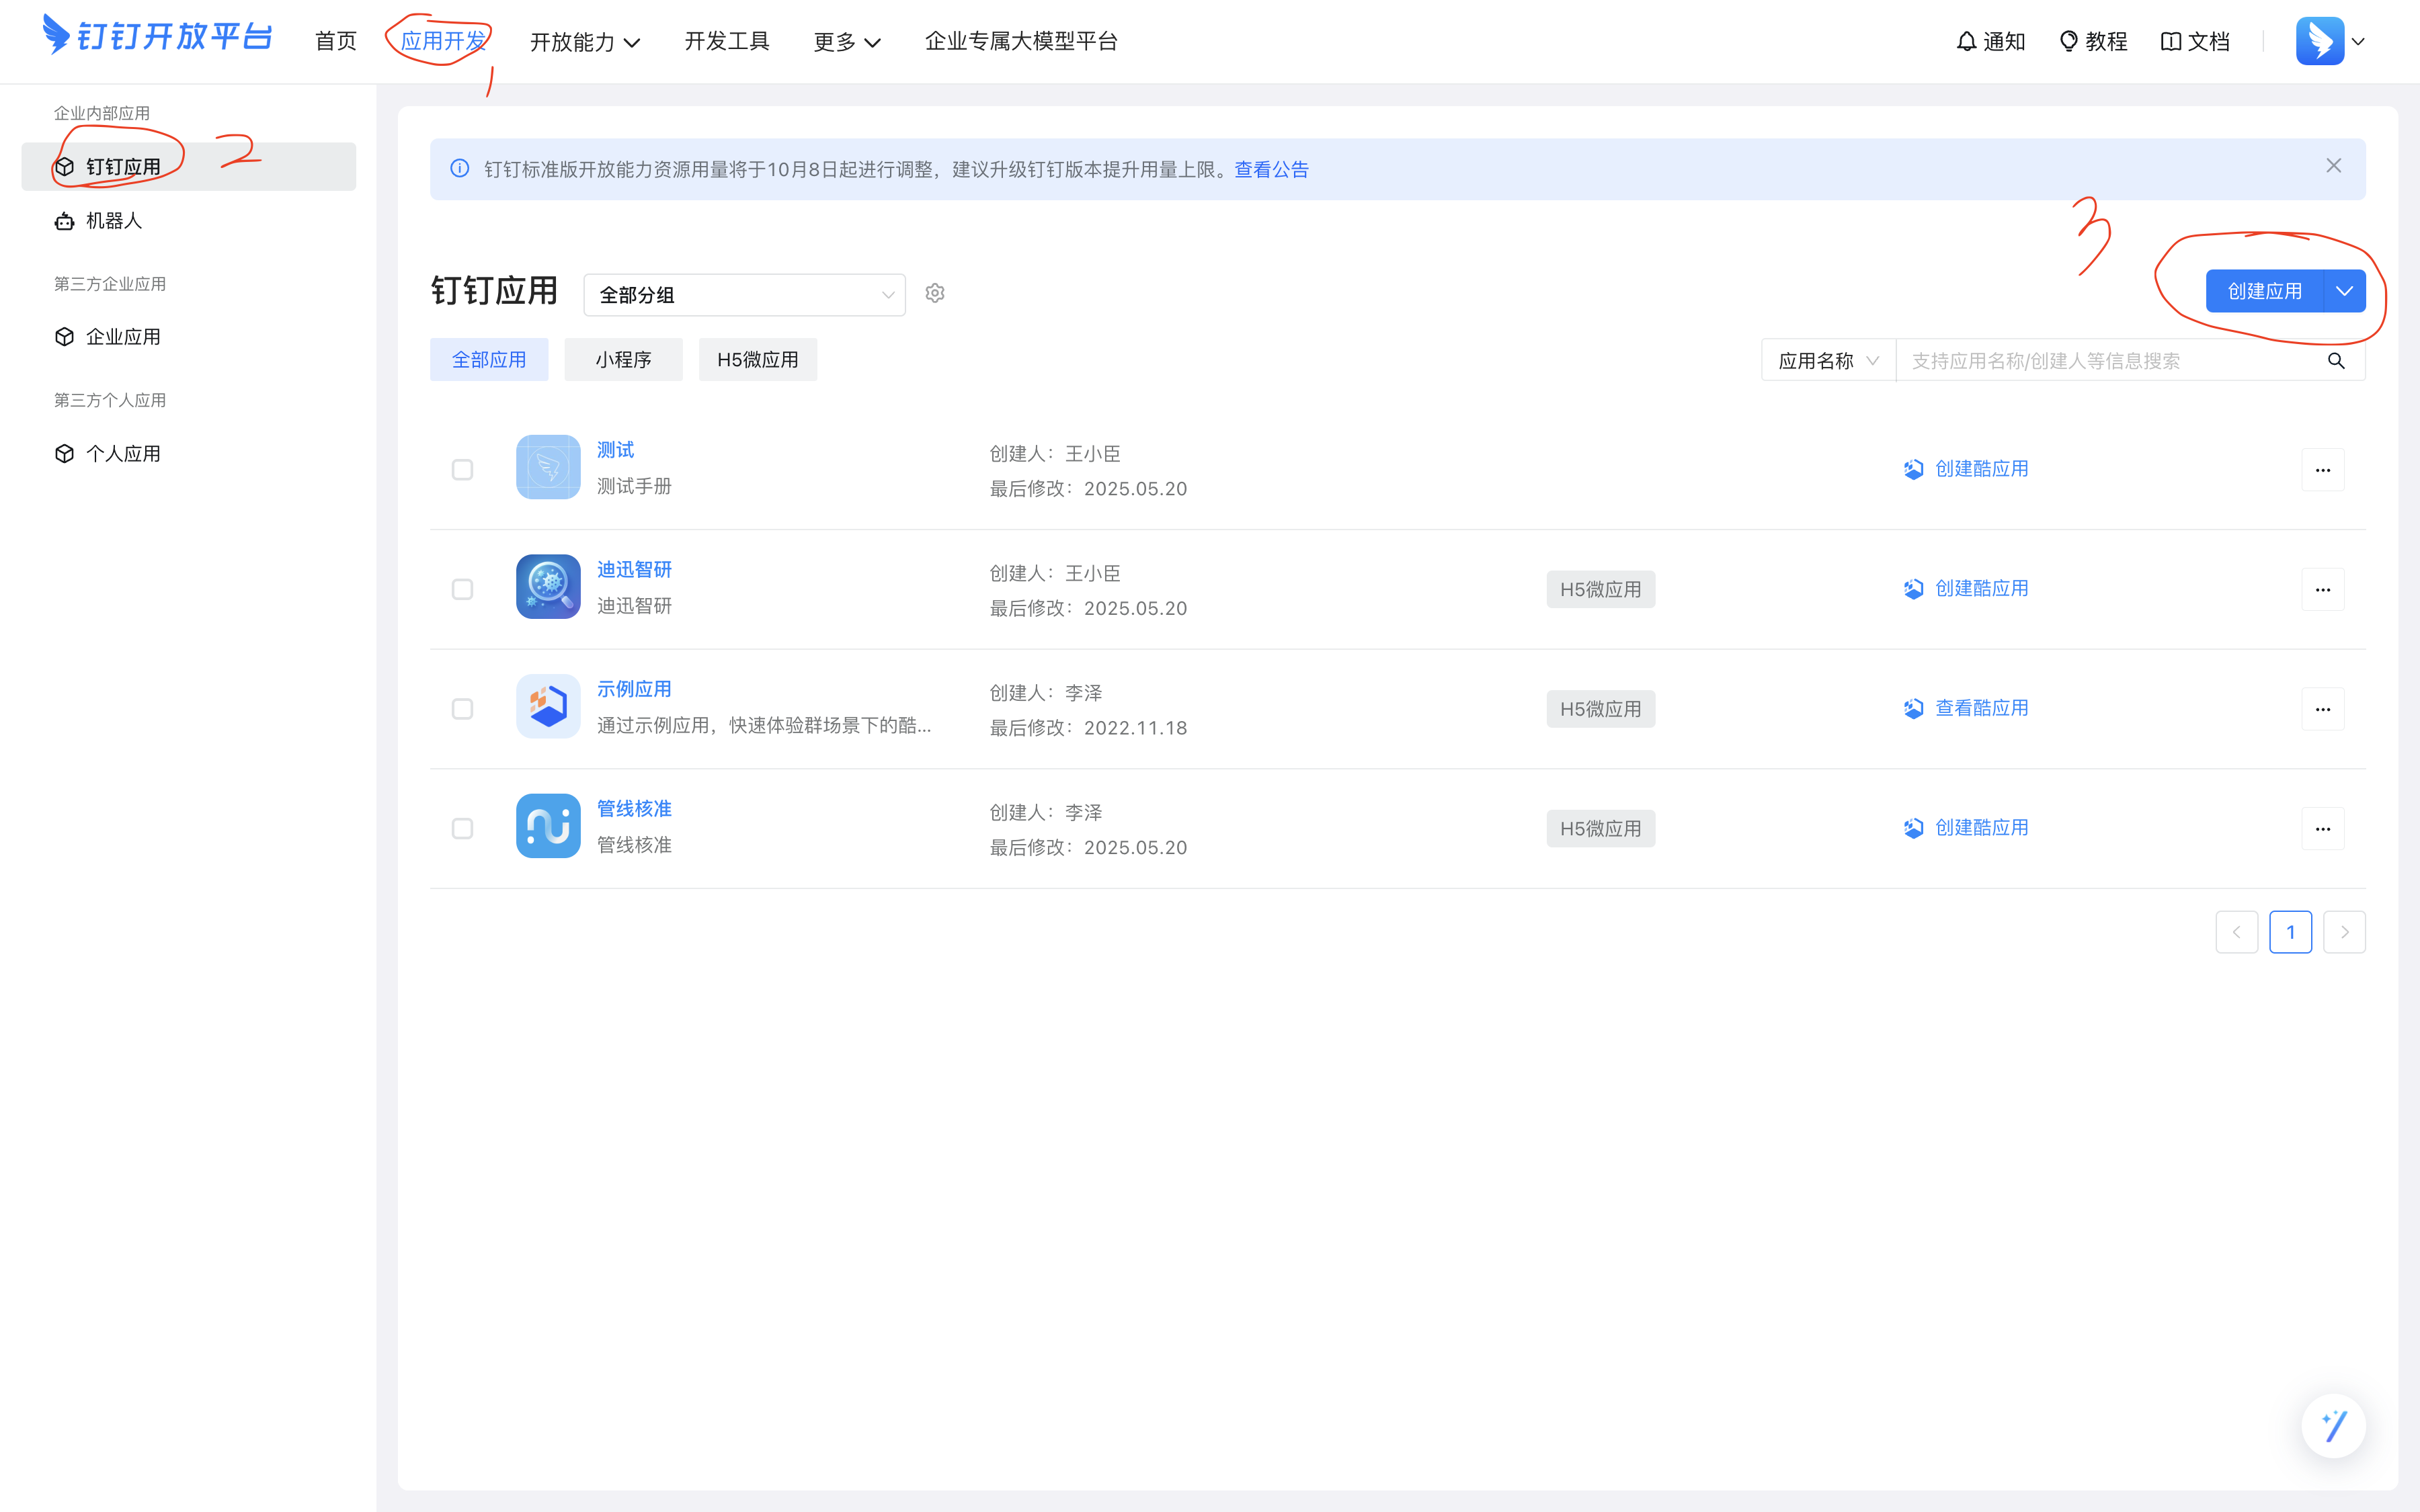Expand the 更多 menu
Viewport: 2420px width, 1512px height.
[x=847, y=42]
